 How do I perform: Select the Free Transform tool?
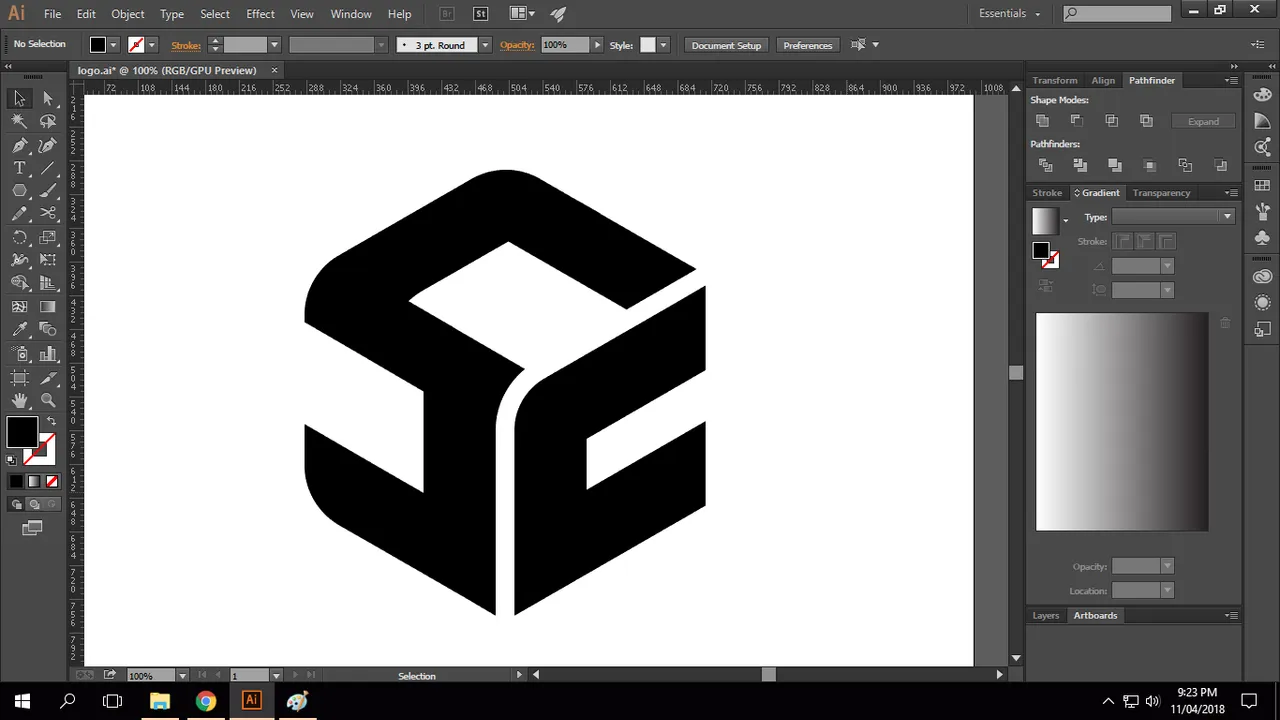[48, 260]
